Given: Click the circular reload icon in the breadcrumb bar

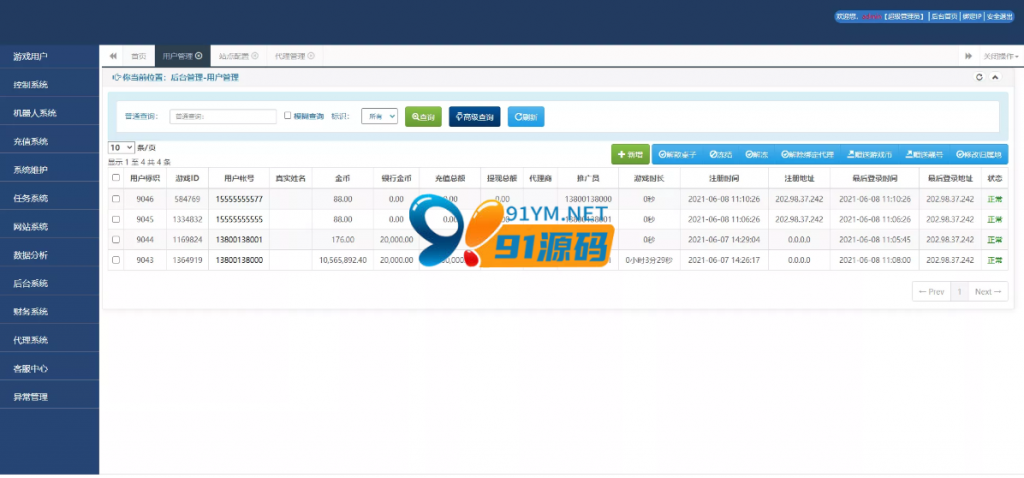Looking at the screenshot, I should (x=979, y=77).
